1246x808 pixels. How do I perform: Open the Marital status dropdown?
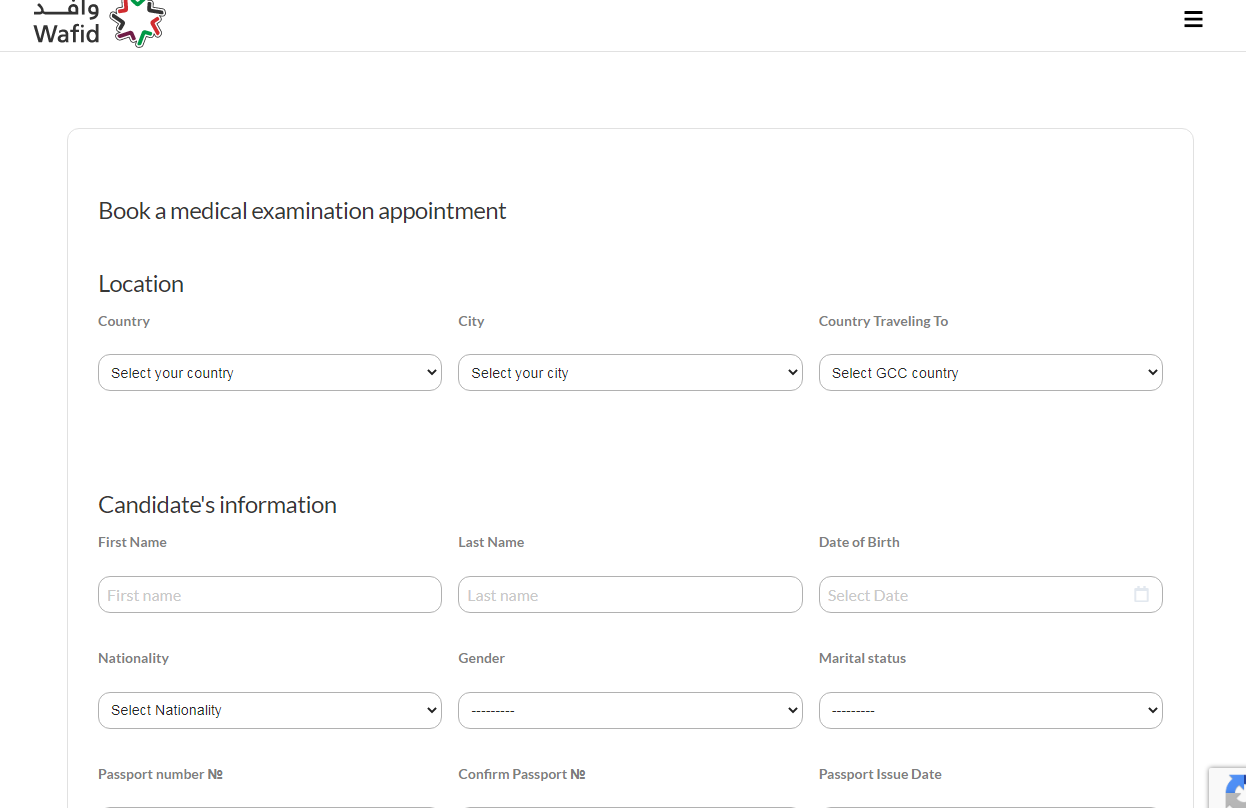click(x=990, y=710)
